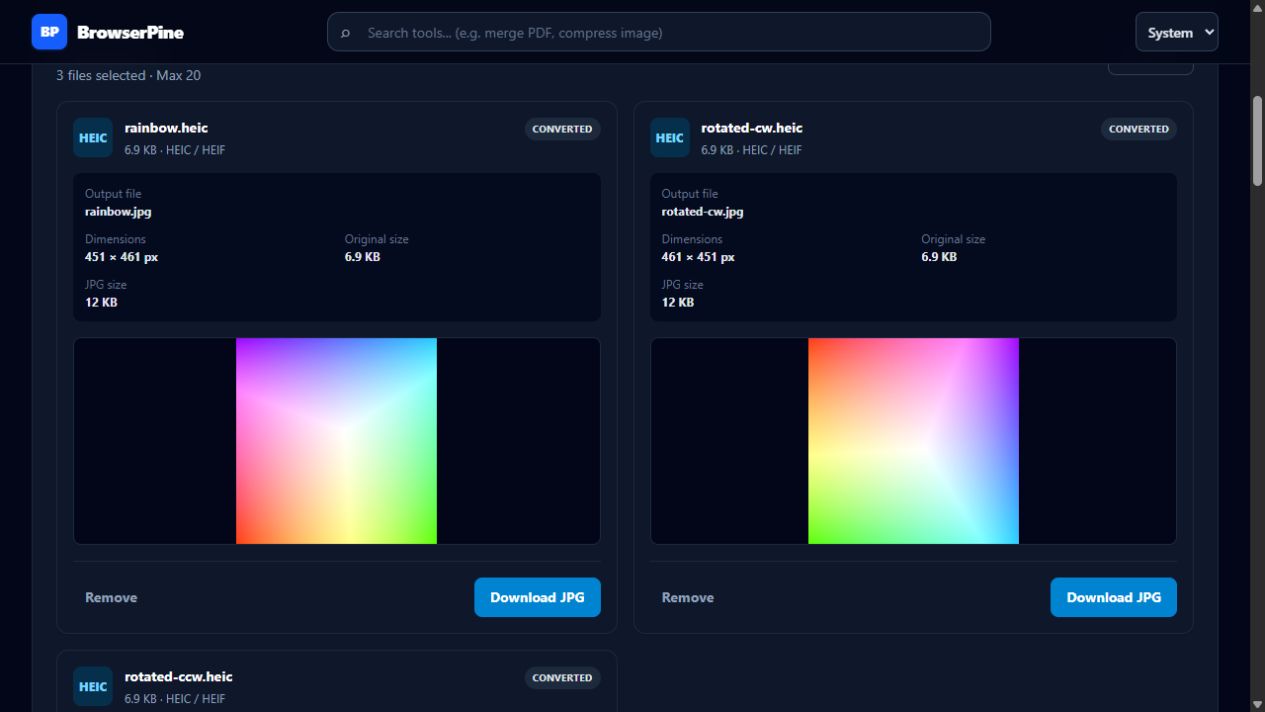Click output file name rainbow.jpg
The width and height of the screenshot is (1265, 712).
tap(118, 212)
